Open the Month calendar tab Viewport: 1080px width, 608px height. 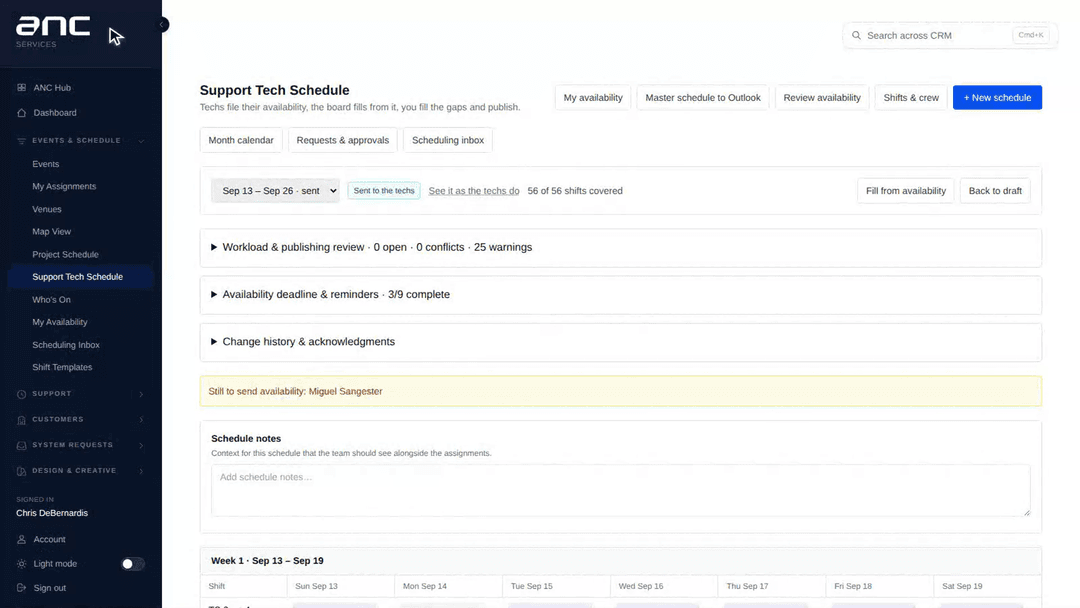tap(241, 140)
